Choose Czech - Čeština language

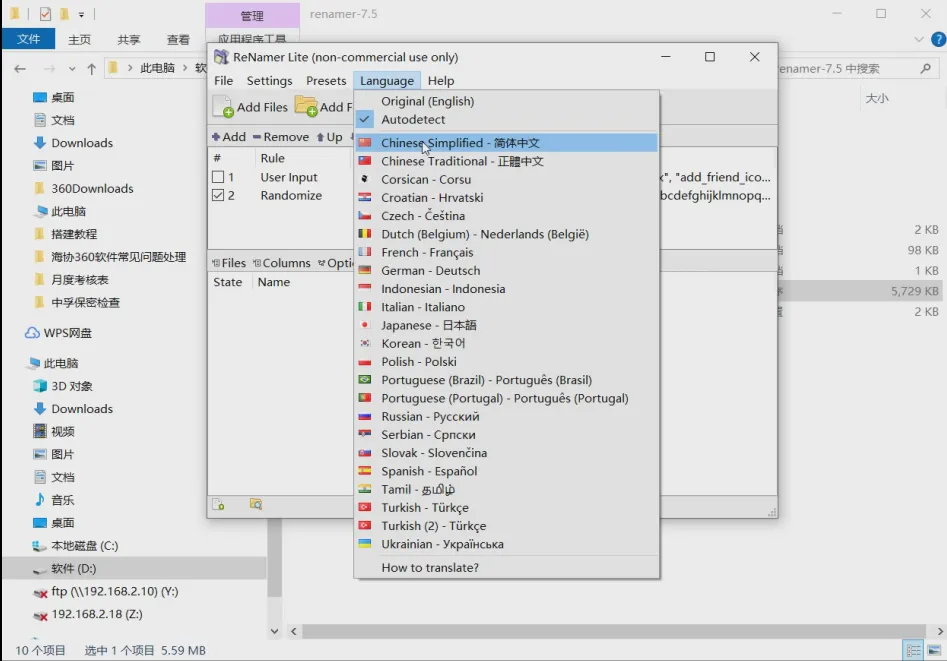[506, 216]
